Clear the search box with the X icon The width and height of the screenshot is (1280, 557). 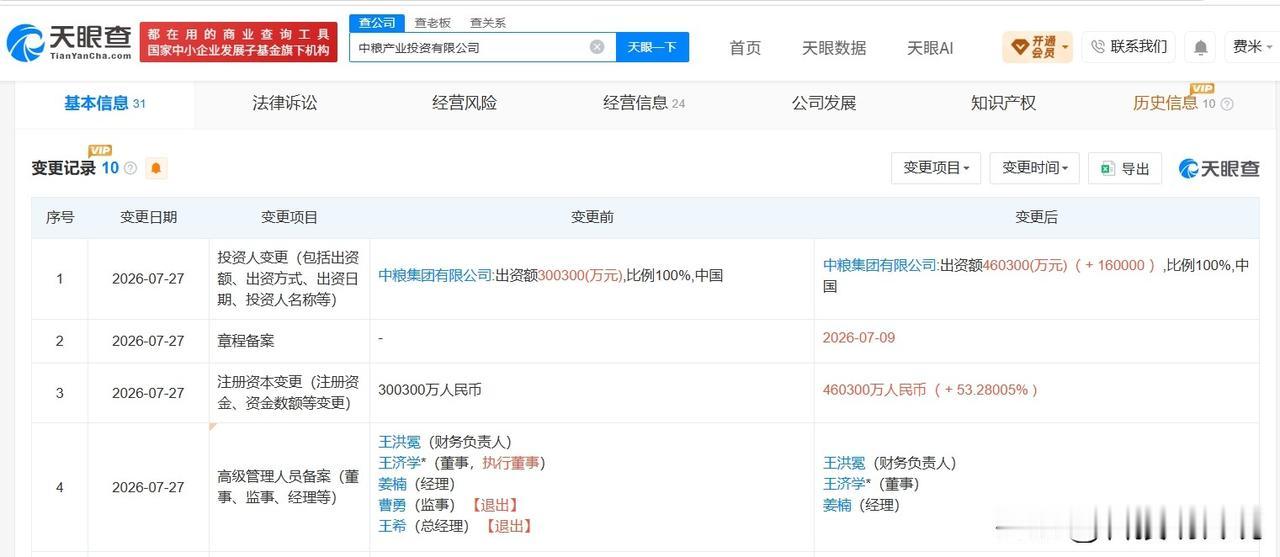click(x=597, y=47)
